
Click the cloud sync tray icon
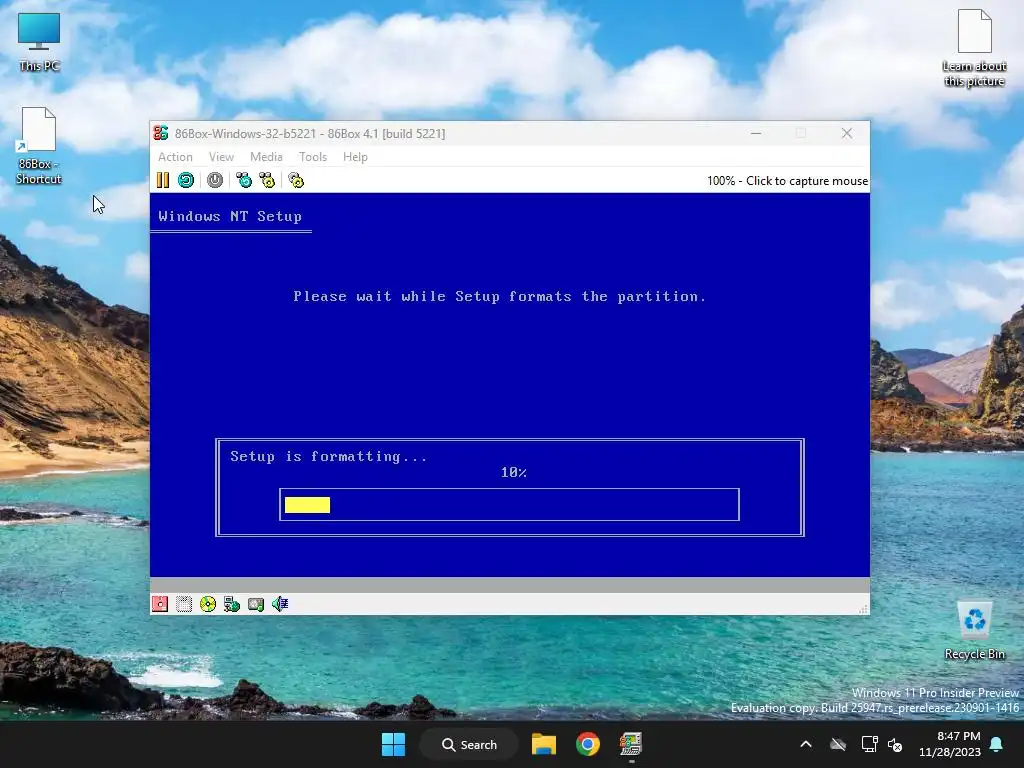[x=838, y=744]
